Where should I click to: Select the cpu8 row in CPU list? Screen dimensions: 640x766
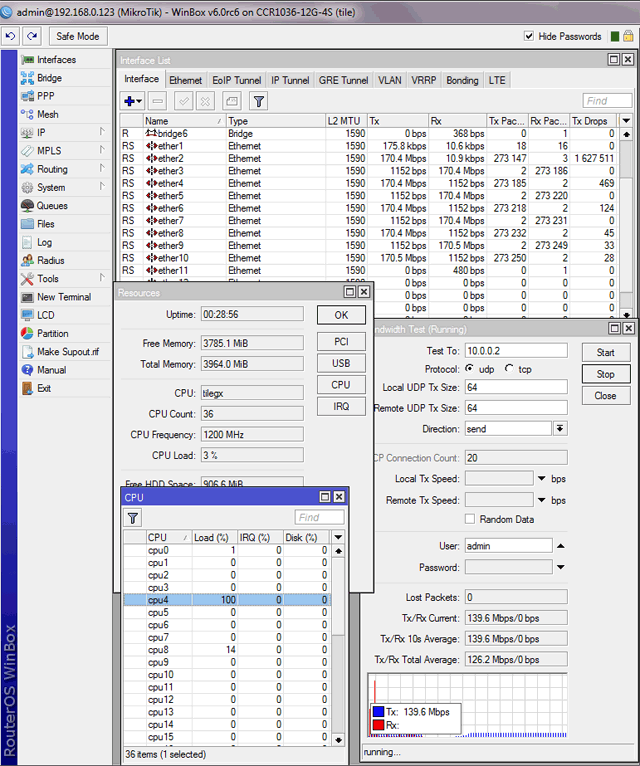pos(227,650)
